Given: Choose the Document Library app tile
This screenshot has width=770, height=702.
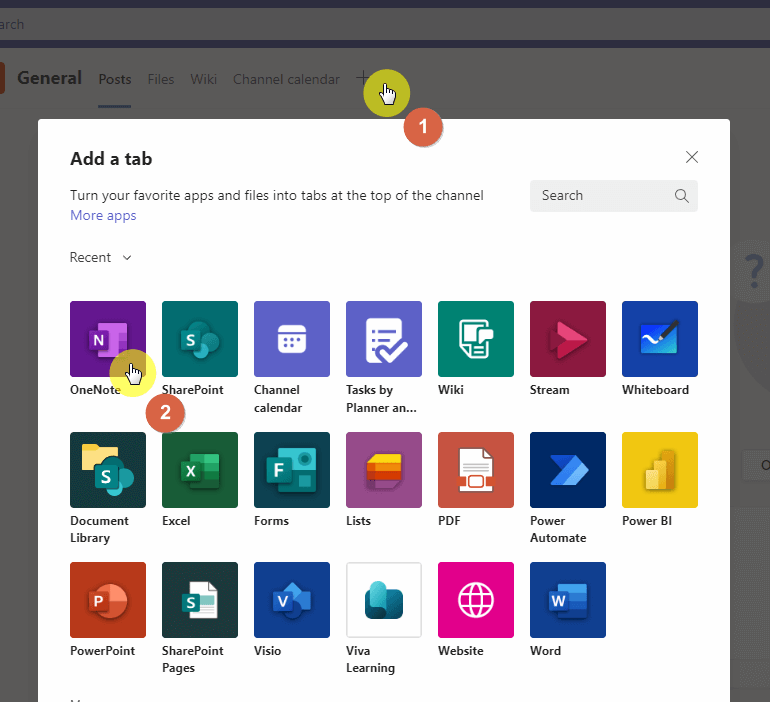Looking at the screenshot, I should 108,470.
